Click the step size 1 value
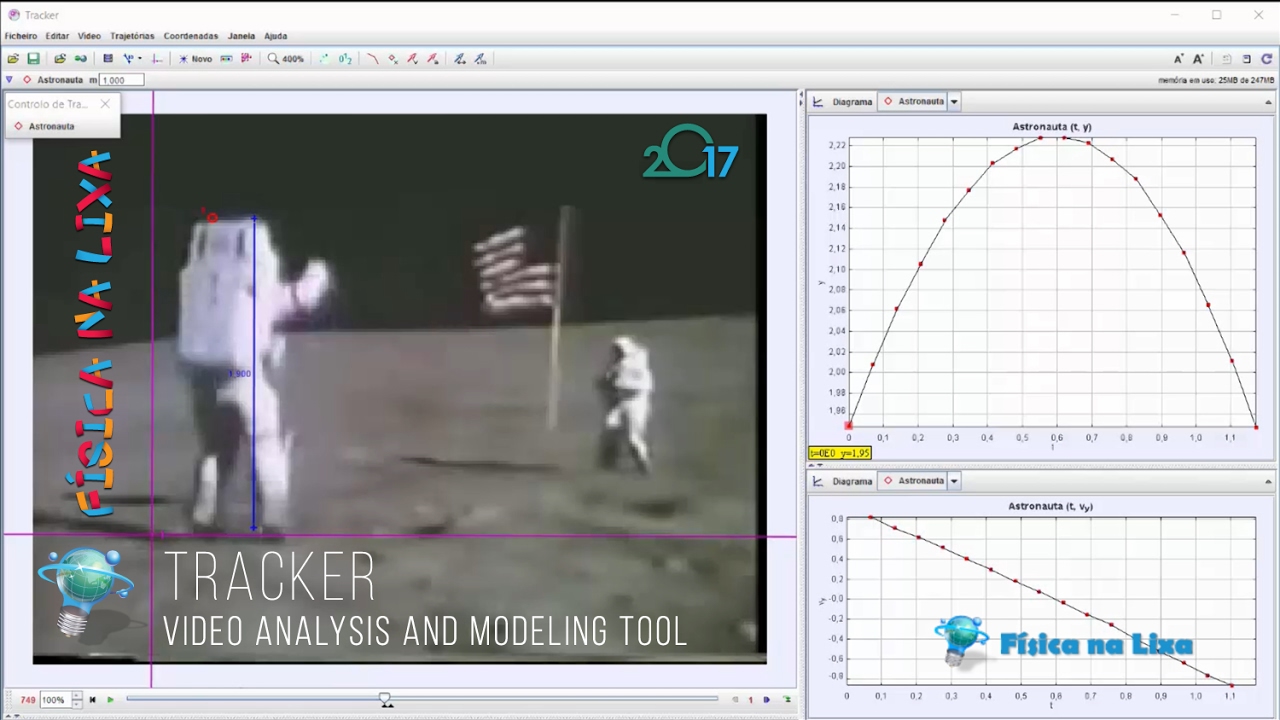Screen dimensions: 1280x720 [x=751, y=700]
